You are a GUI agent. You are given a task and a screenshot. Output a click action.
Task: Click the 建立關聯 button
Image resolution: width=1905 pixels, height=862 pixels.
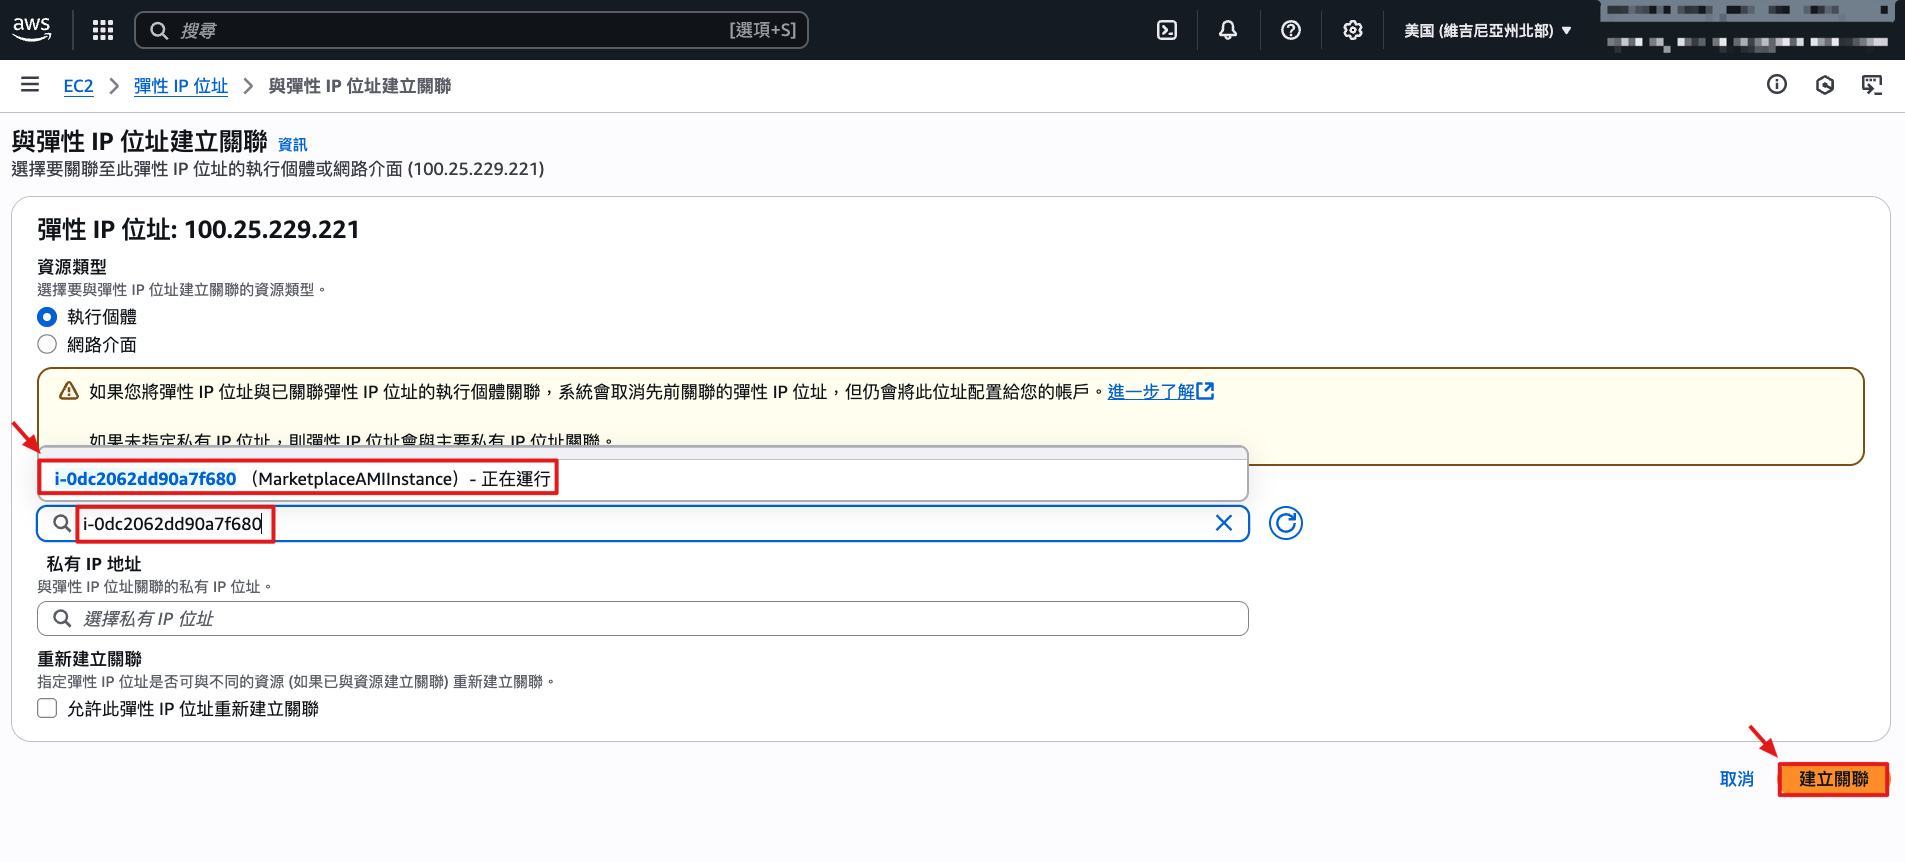pos(1832,779)
